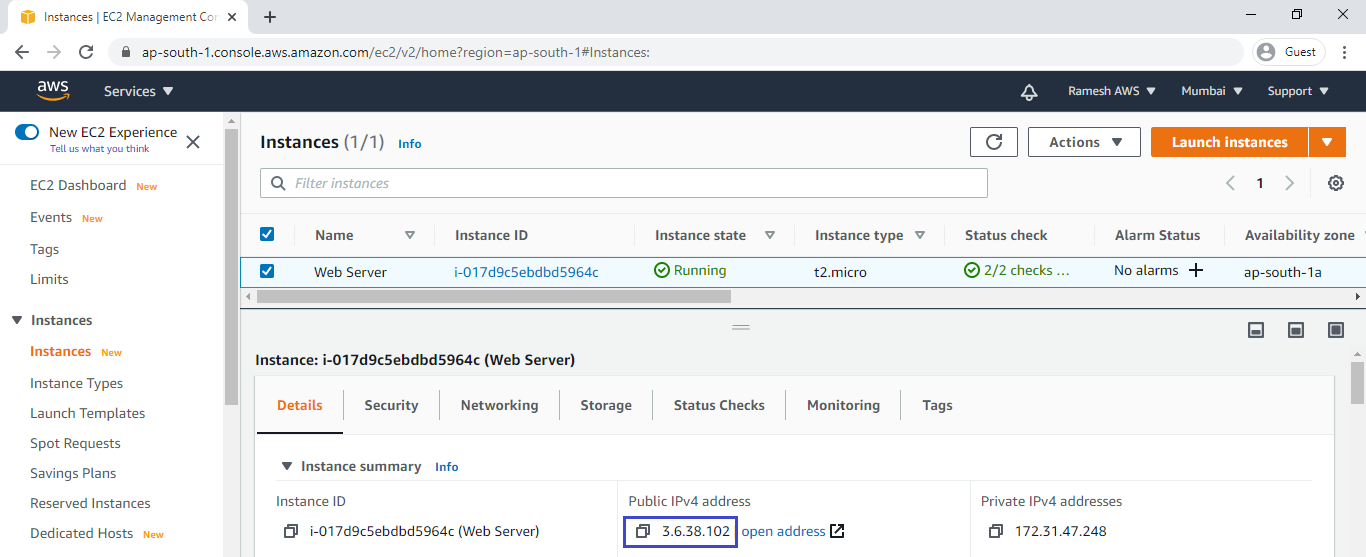Screen dimensions: 1366x557
Task: Open Dedicated Hosts in sidebar
Action: 81,533
